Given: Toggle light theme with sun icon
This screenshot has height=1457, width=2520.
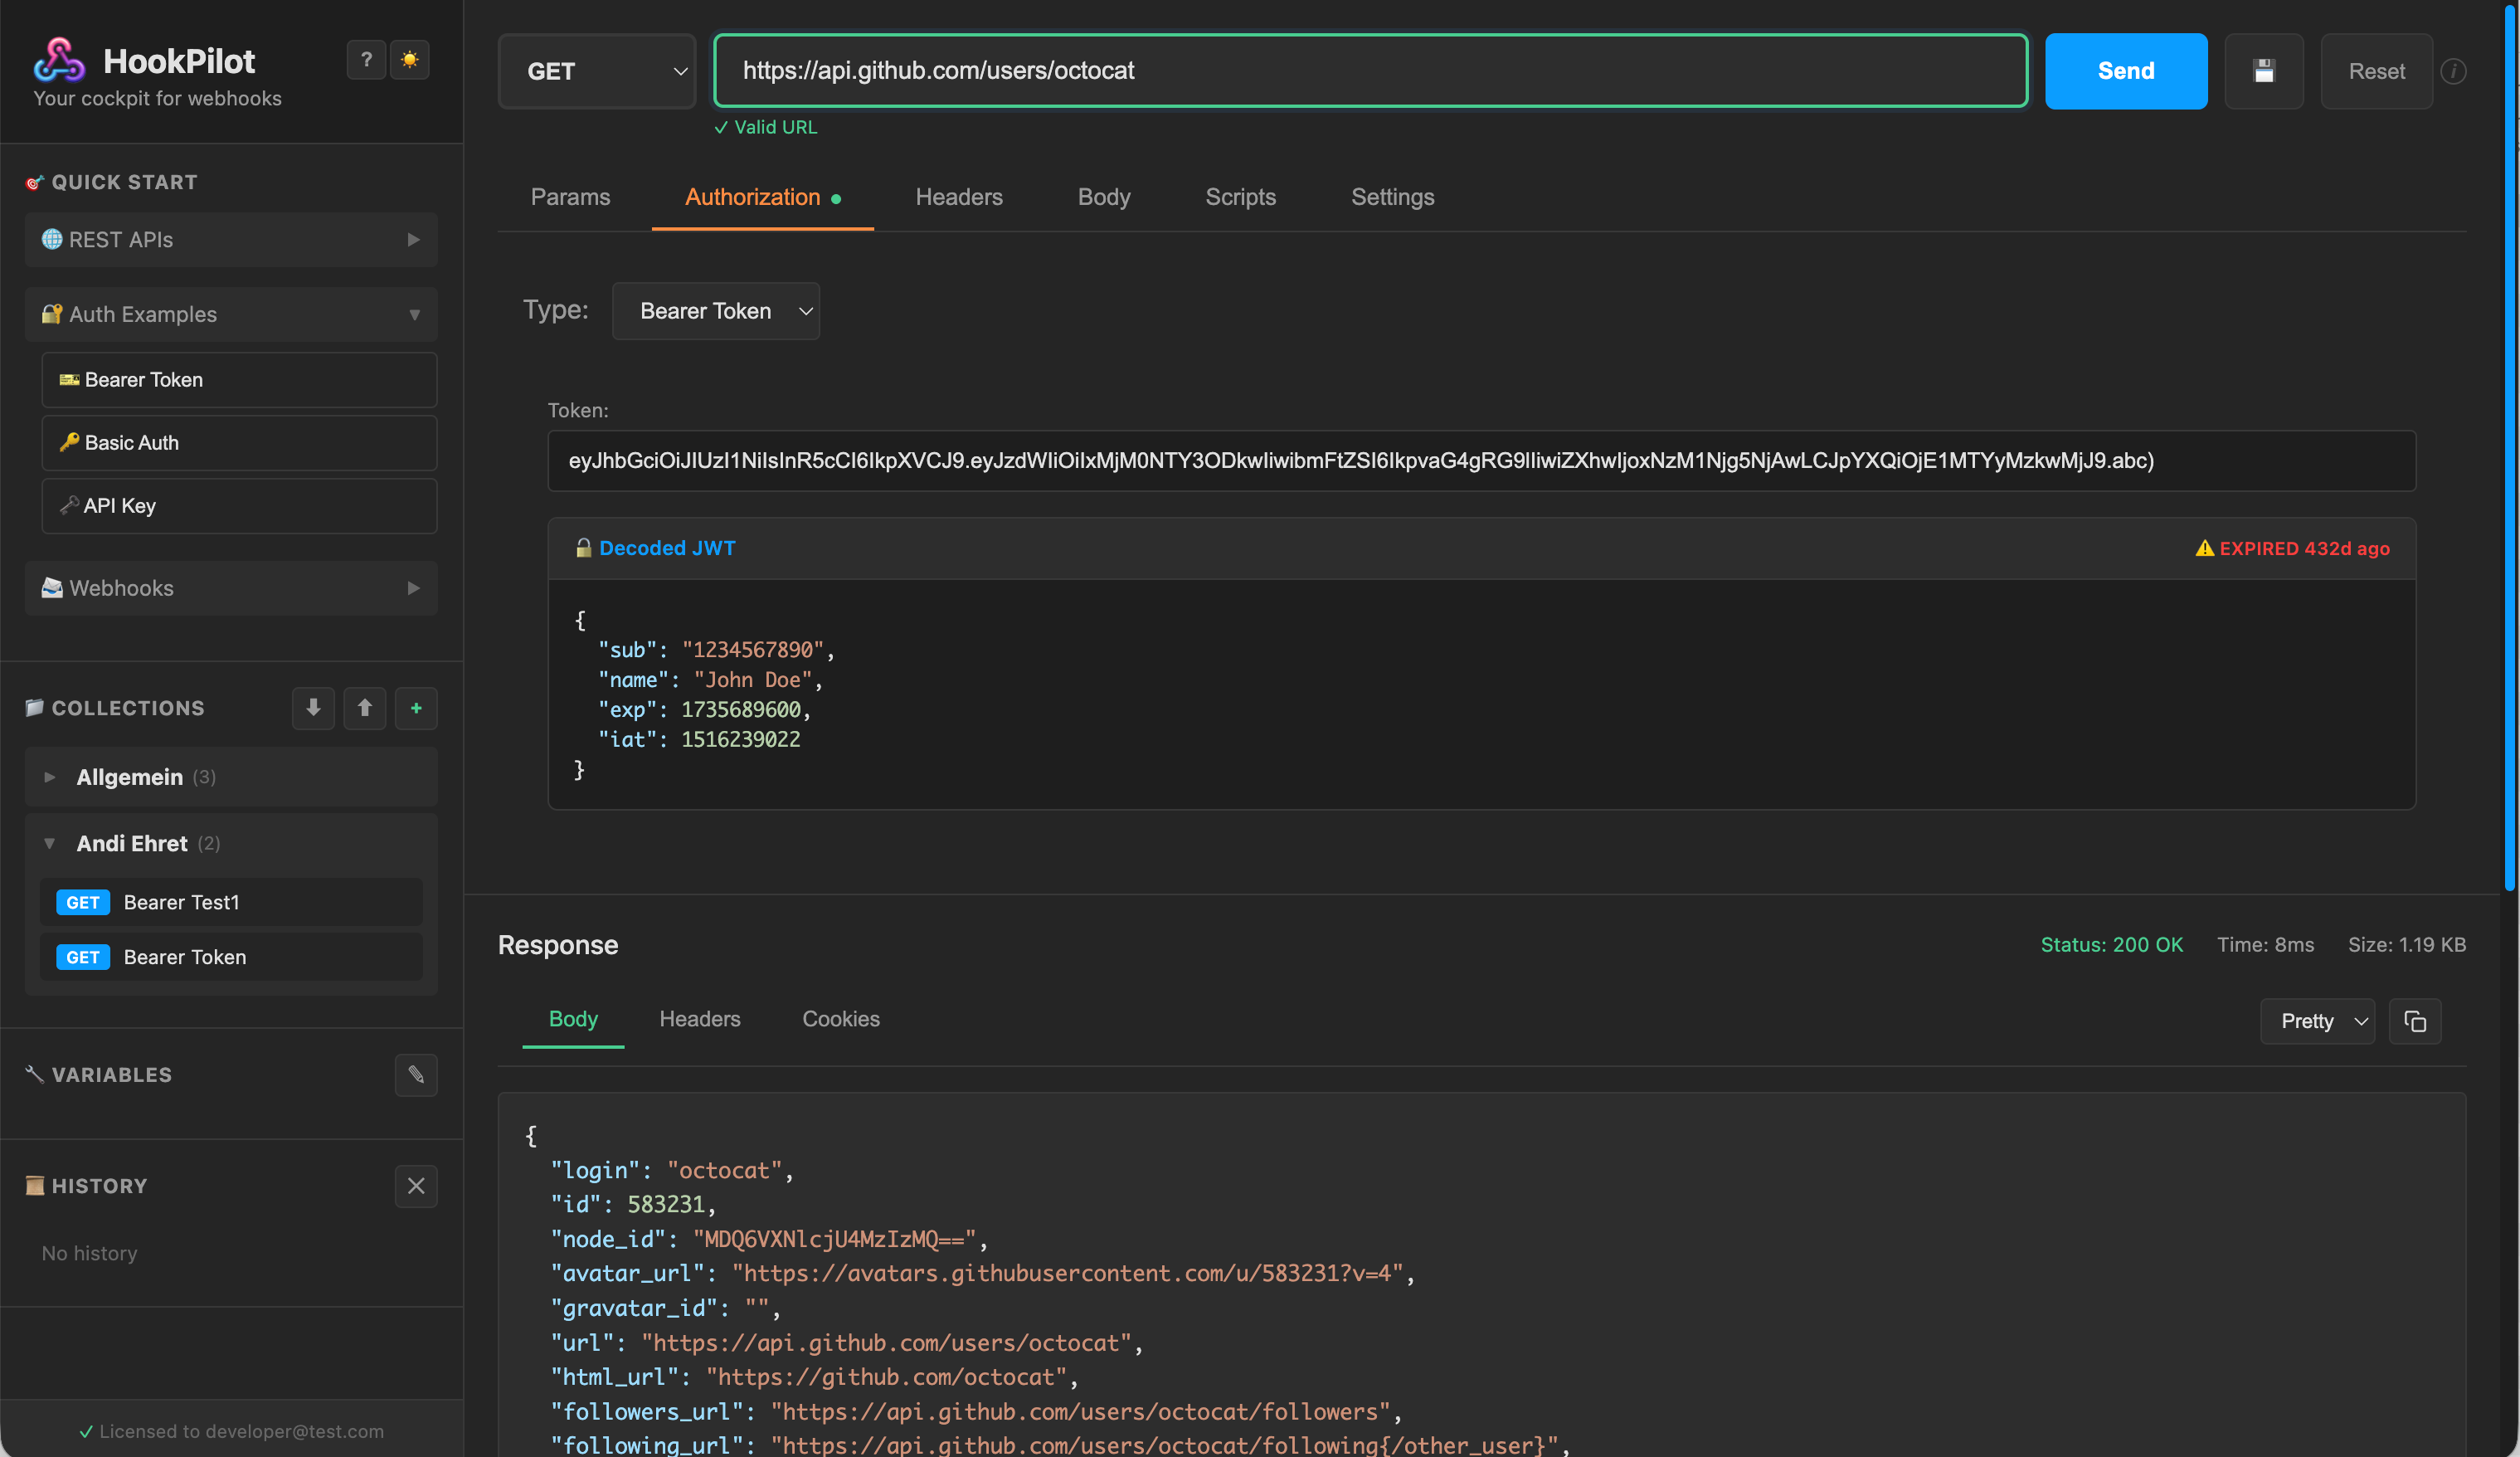Looking at the screenshot, I should [x=409, y=60].
